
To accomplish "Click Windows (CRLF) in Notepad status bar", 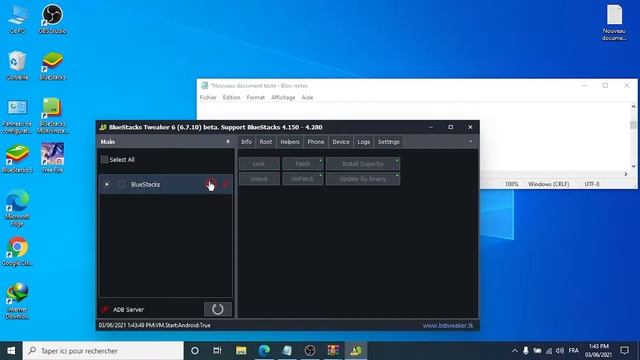I will [549, 184].
